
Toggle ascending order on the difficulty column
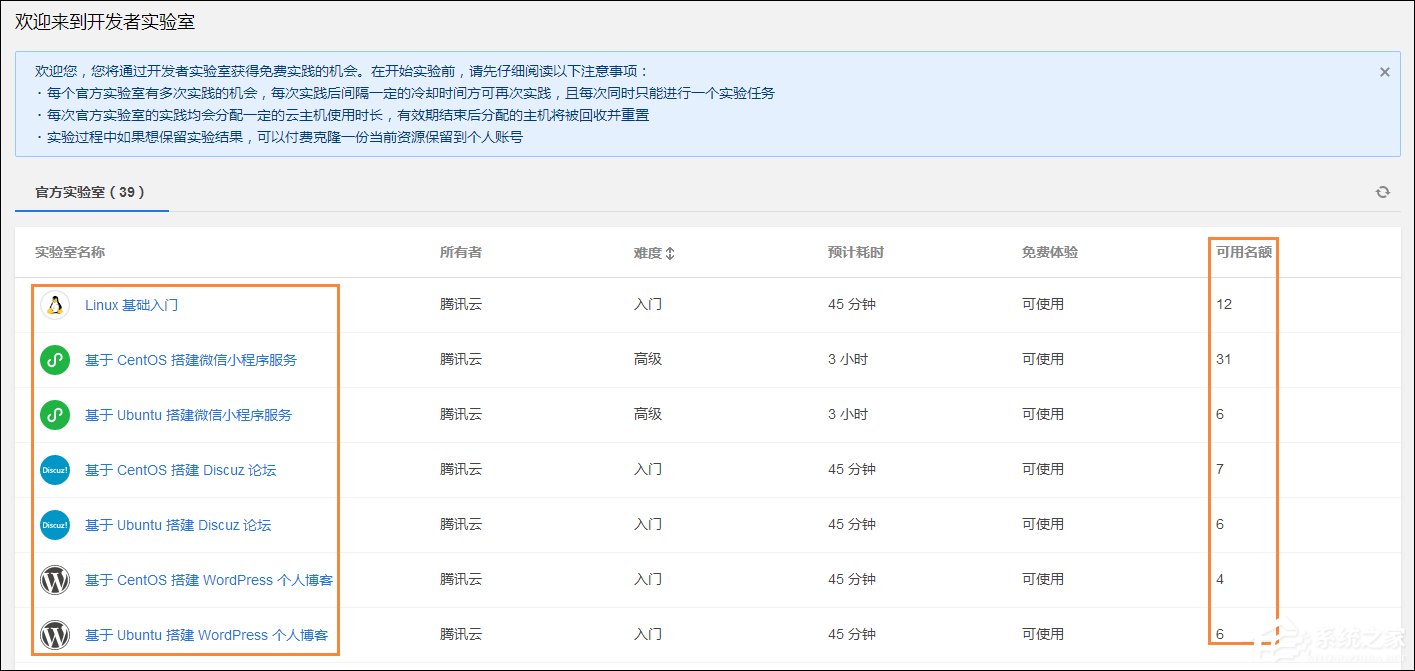click(x=668, y=248)
